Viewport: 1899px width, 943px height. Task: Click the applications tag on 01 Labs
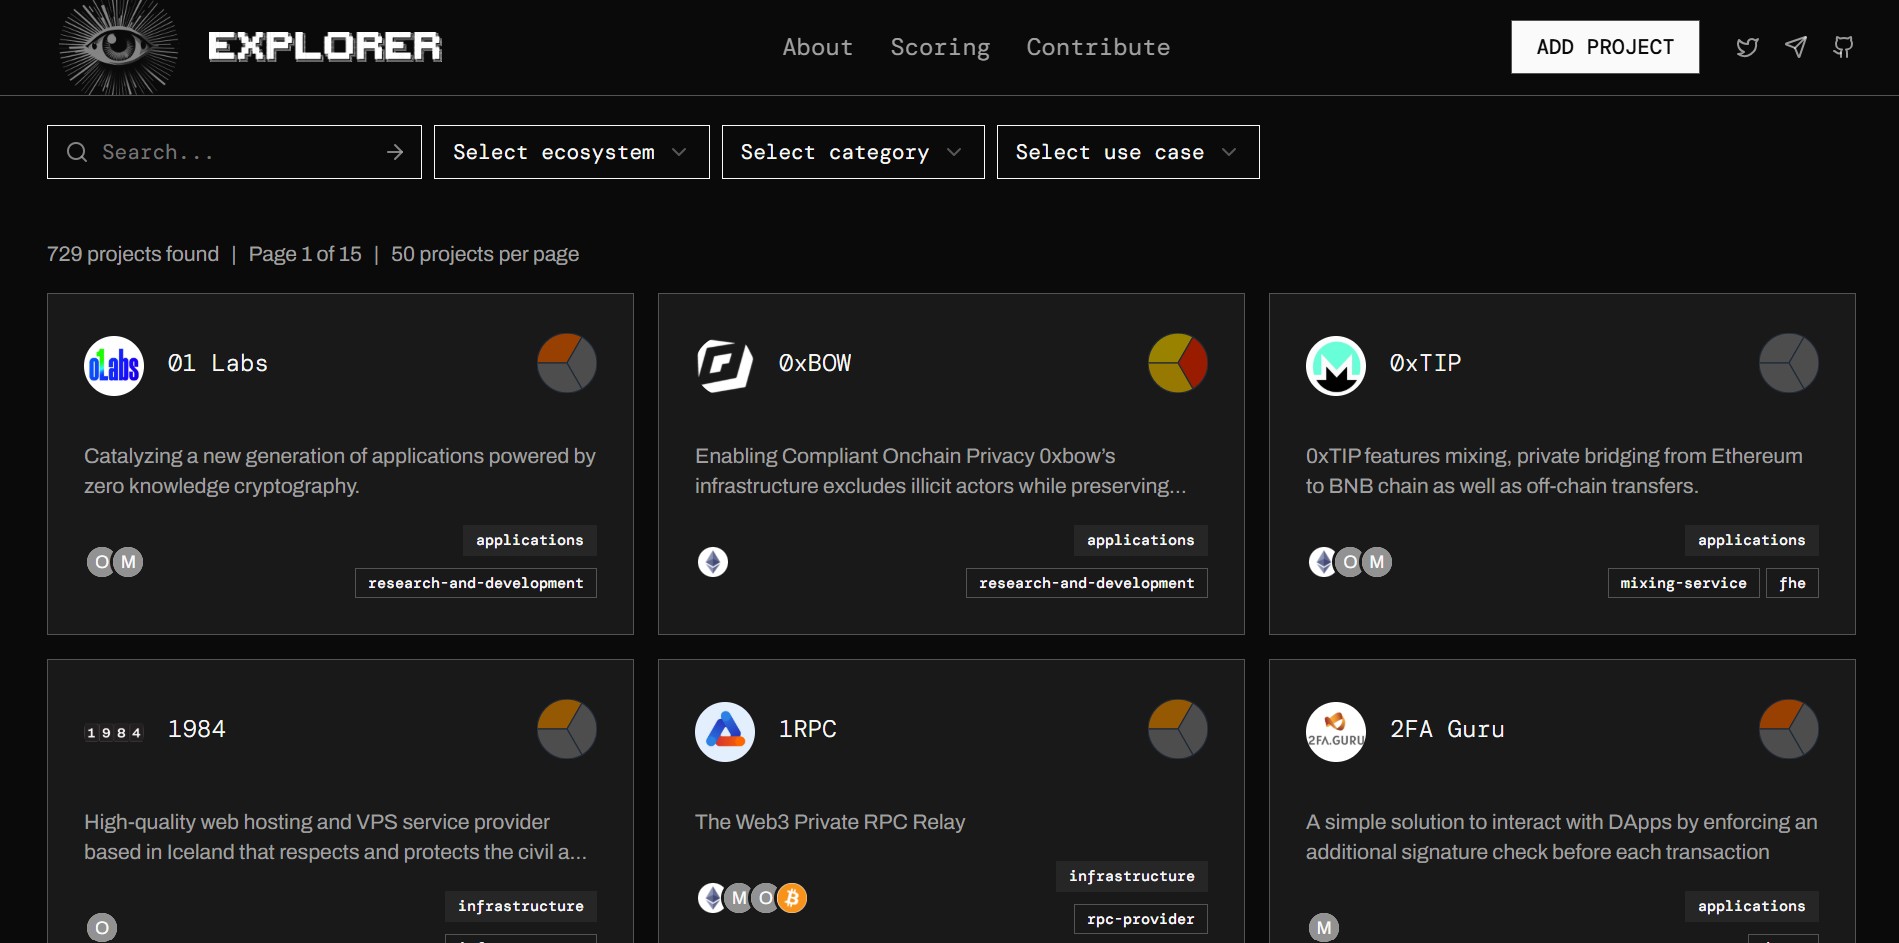point(529,540)
